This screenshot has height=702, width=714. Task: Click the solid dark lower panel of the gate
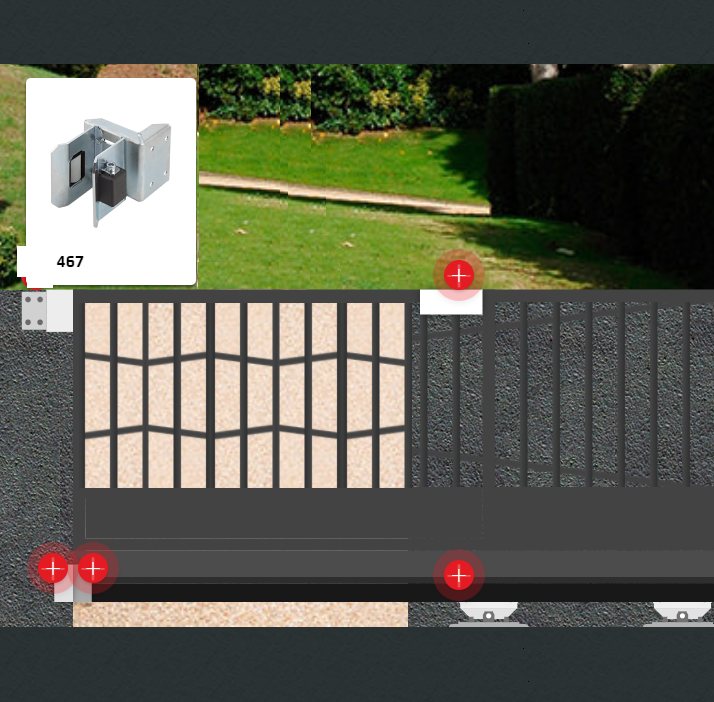tap(245, 517)
